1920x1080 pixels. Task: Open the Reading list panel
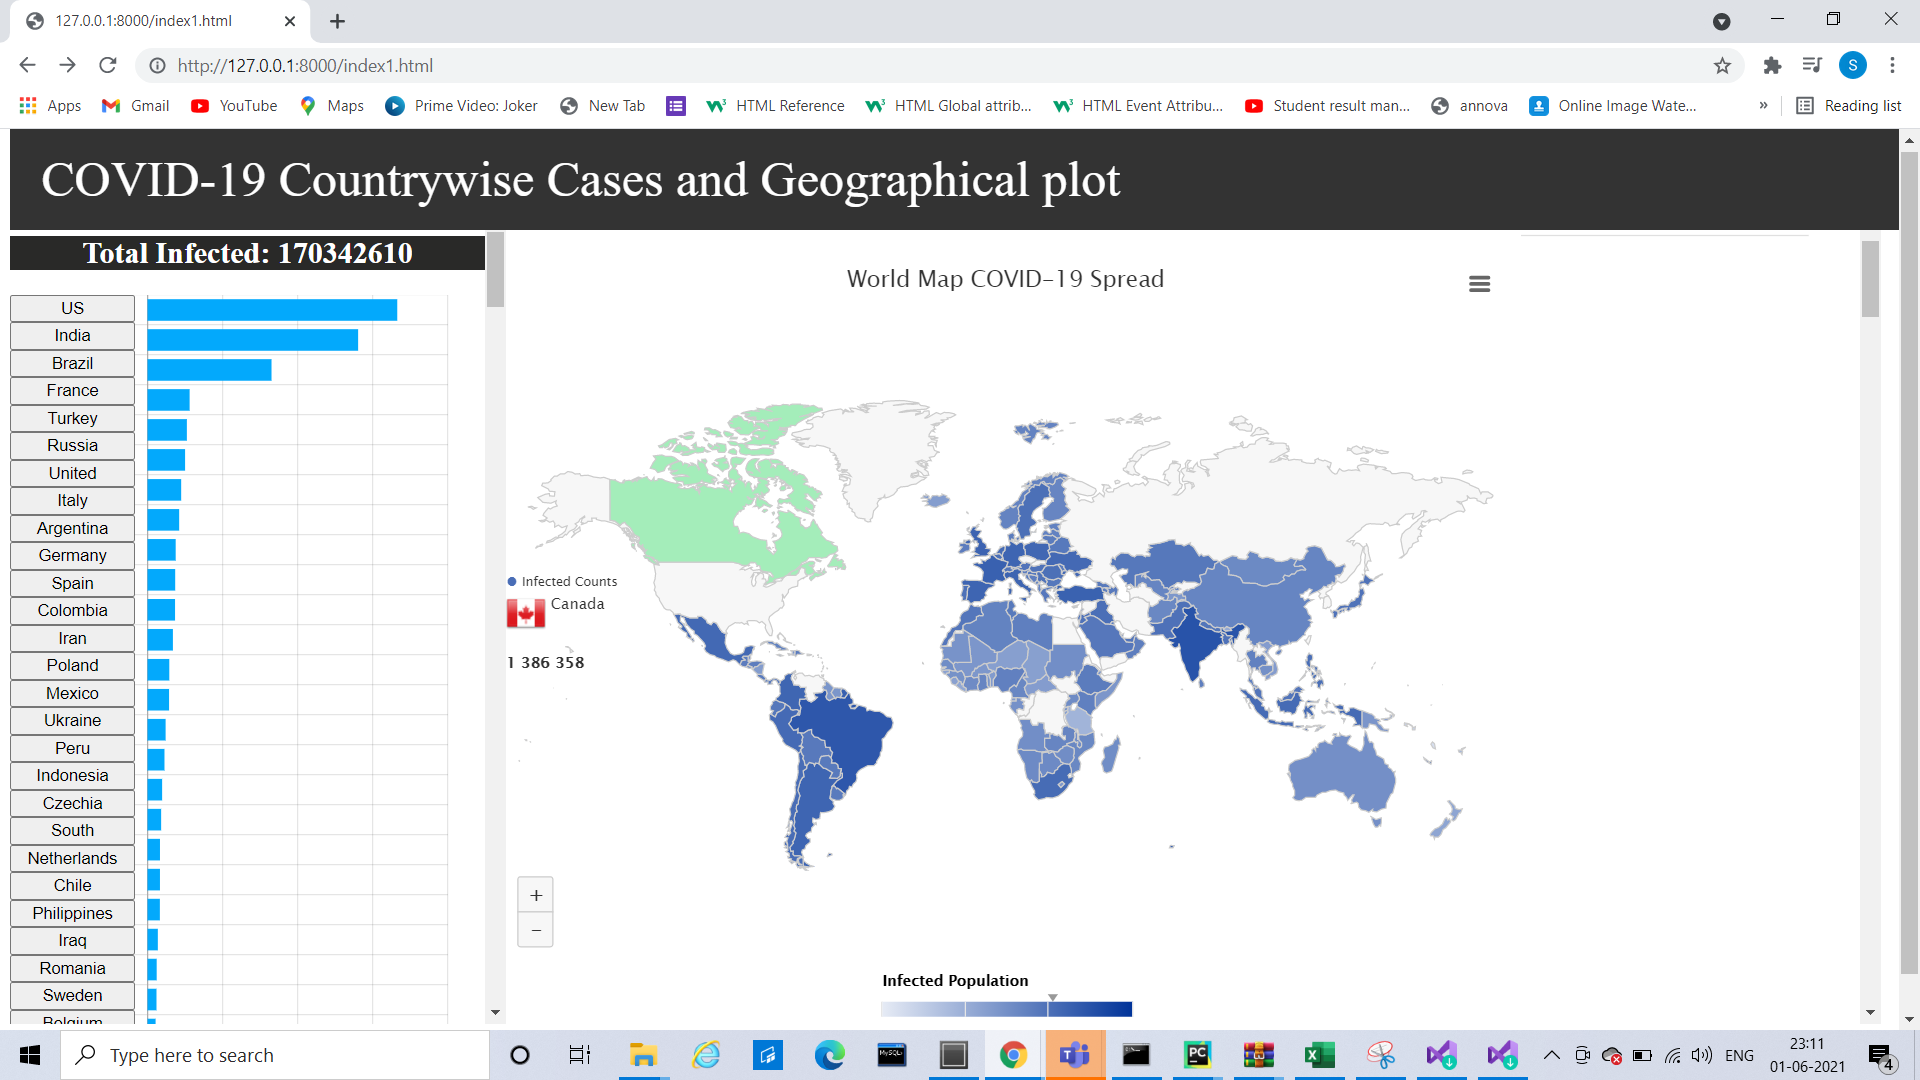click(x=1849, y=106)
